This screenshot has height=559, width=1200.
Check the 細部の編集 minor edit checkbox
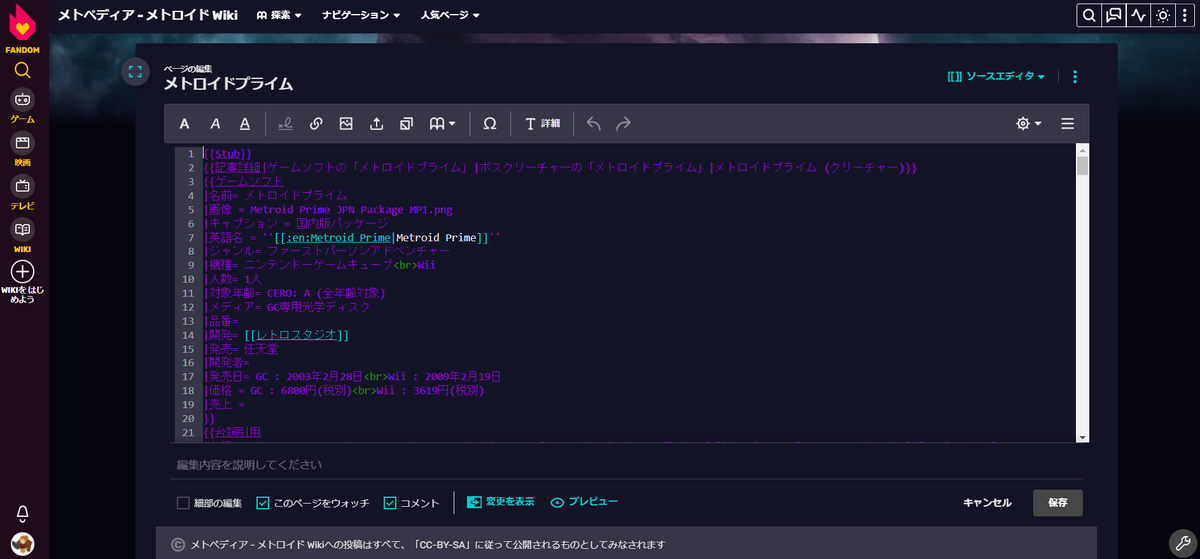[x=183, y=502]
